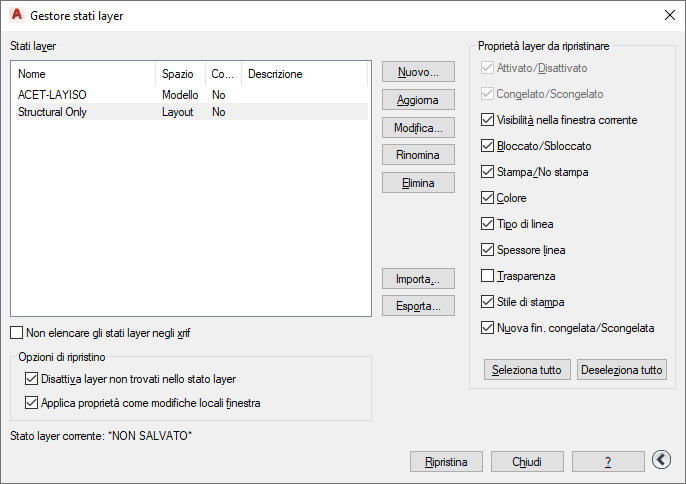Screen dimensions: 686x484
Task: Click the Elimina button
Action: pyautogui.click(x=418, y=184)
